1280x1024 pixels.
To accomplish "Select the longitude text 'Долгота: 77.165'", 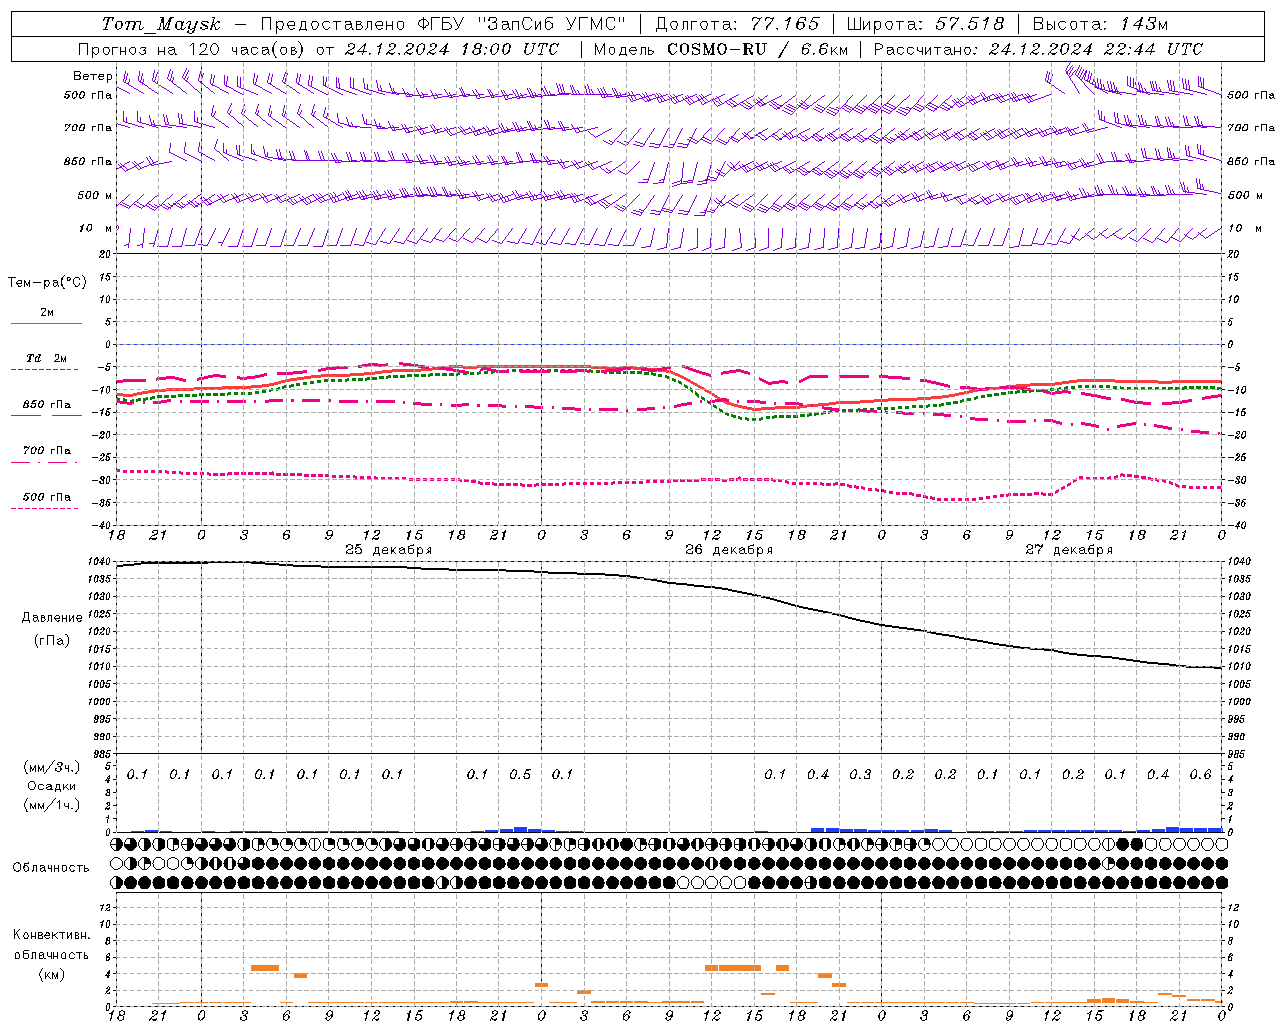I will point(737,24).
